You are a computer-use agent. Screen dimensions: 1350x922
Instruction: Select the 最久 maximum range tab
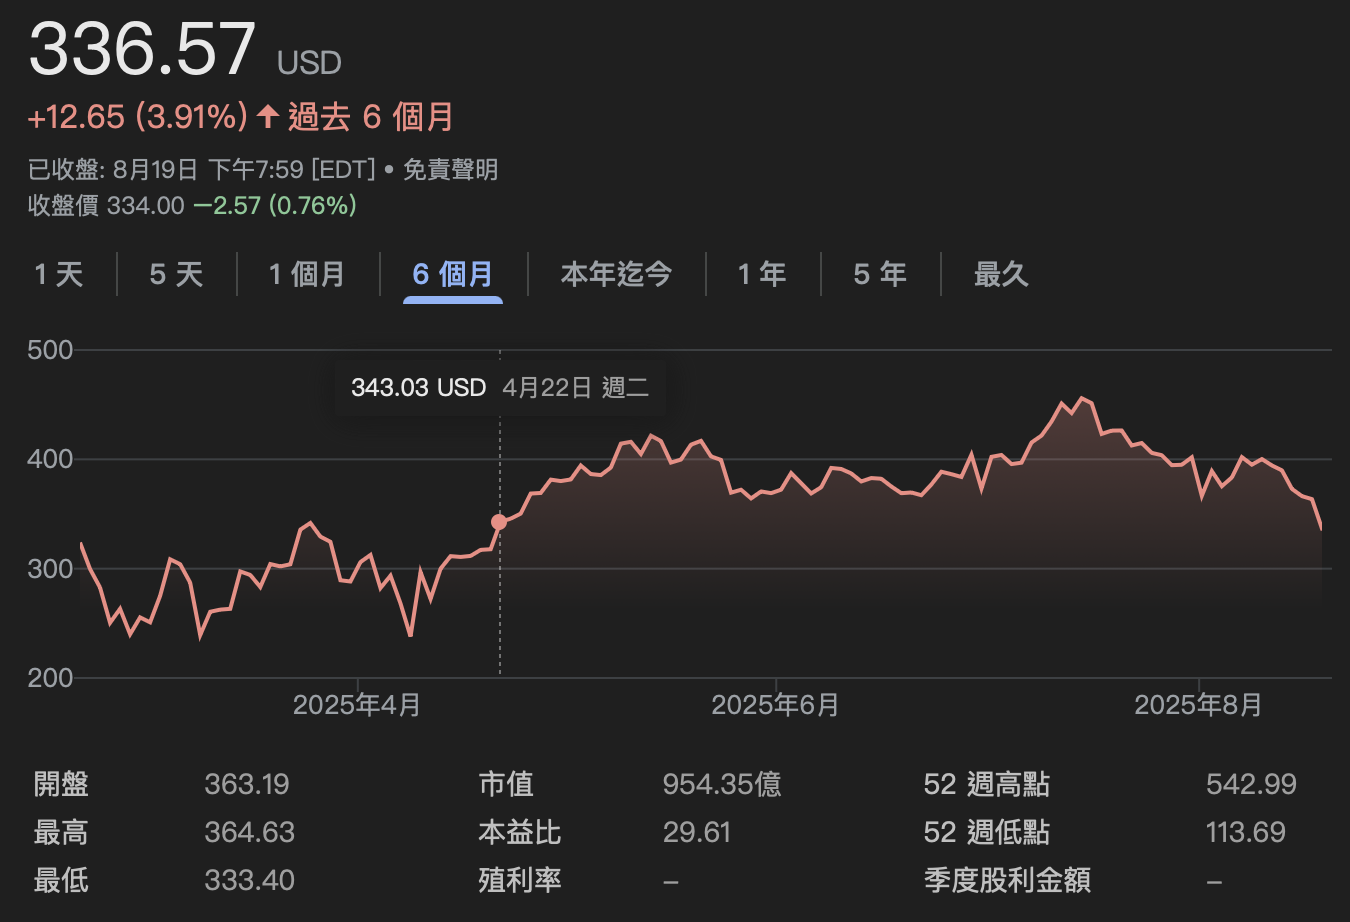click(x=1000, y=274)
